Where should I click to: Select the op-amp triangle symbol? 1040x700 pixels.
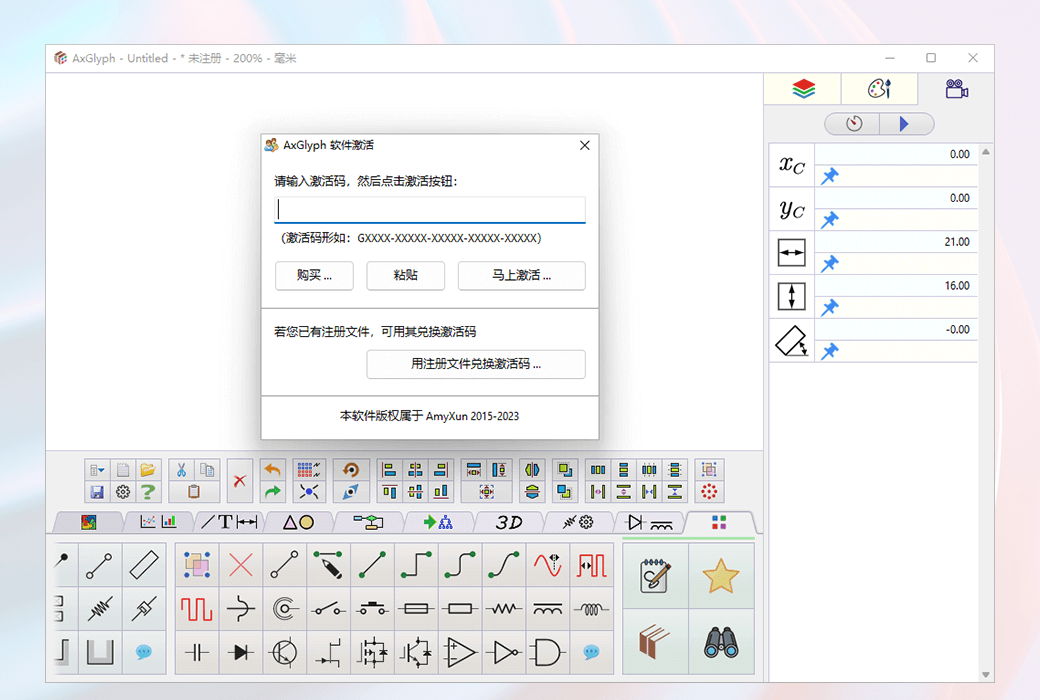point(459,653)
